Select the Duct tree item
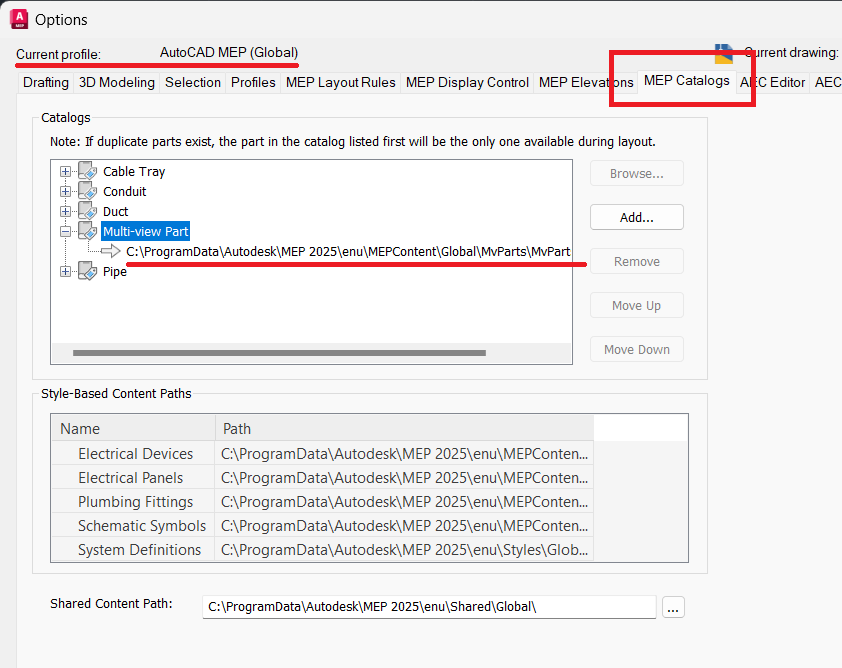This screenshot has width=842, height=668. point(115,211)
